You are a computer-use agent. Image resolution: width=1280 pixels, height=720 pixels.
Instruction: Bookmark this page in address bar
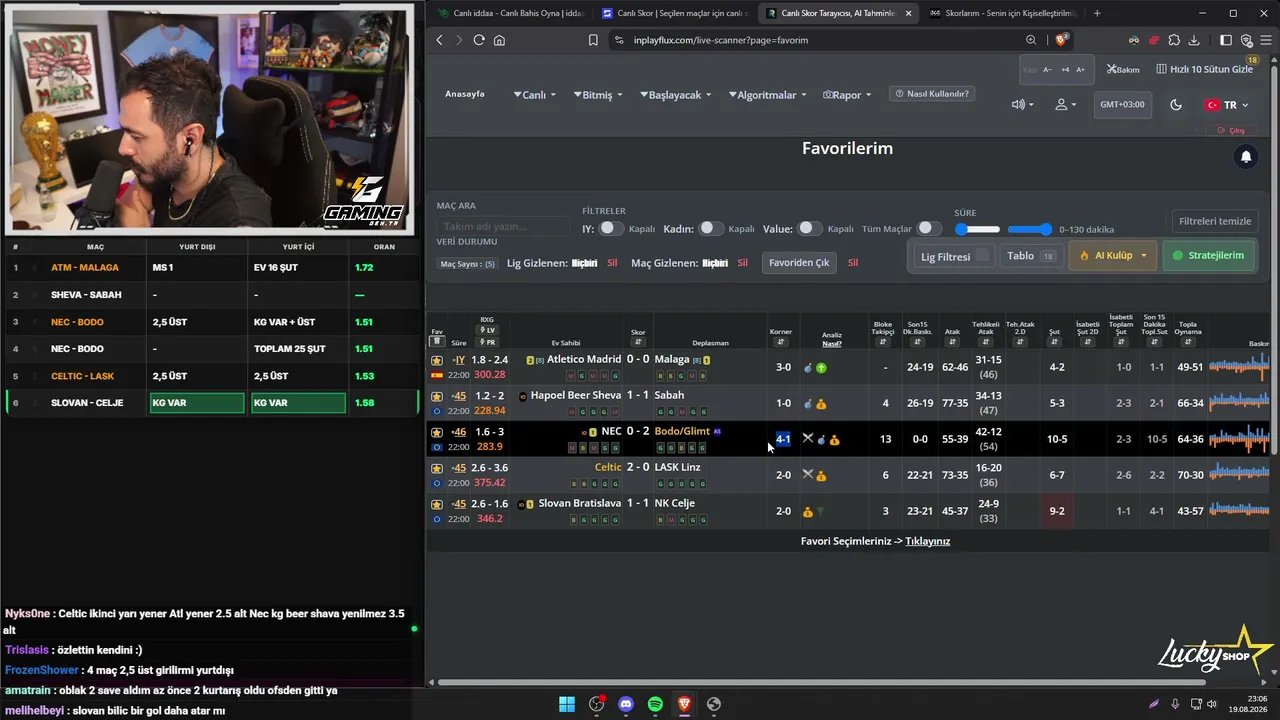click(593, 40)
